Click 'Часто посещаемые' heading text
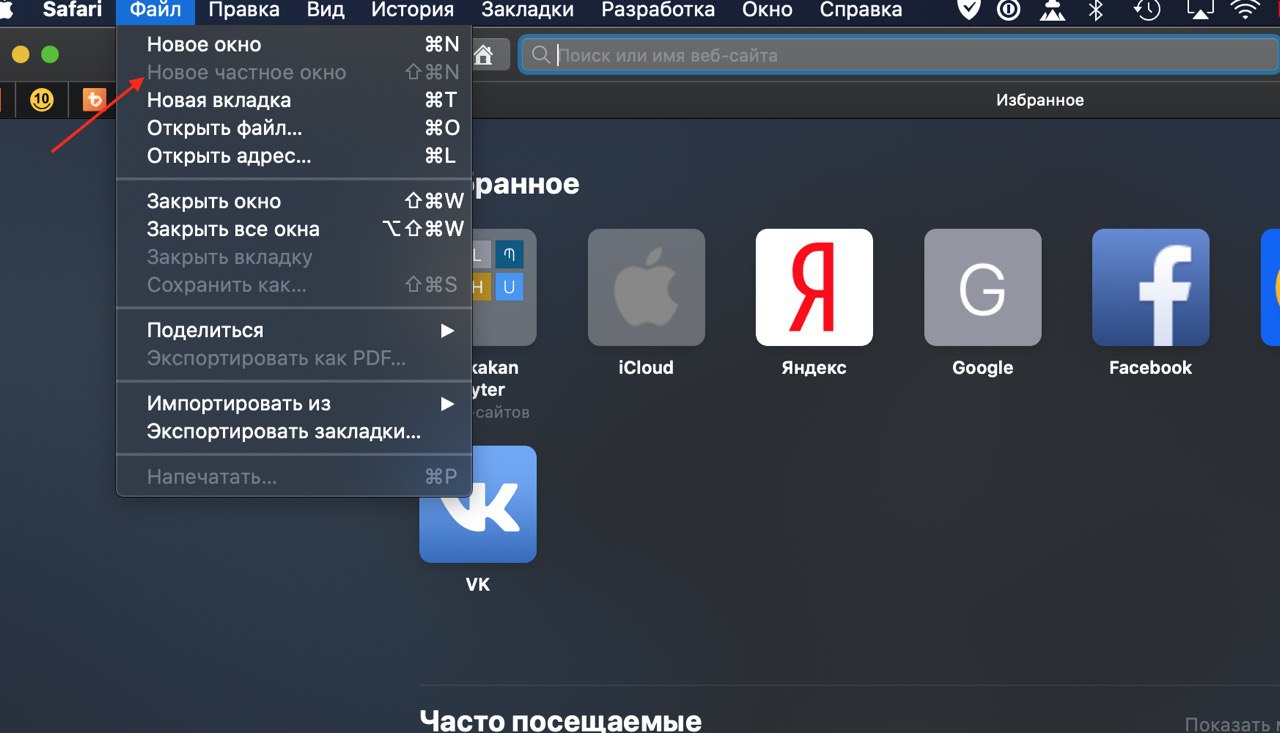The image size is (1280, 733). [x=560, y=720]
